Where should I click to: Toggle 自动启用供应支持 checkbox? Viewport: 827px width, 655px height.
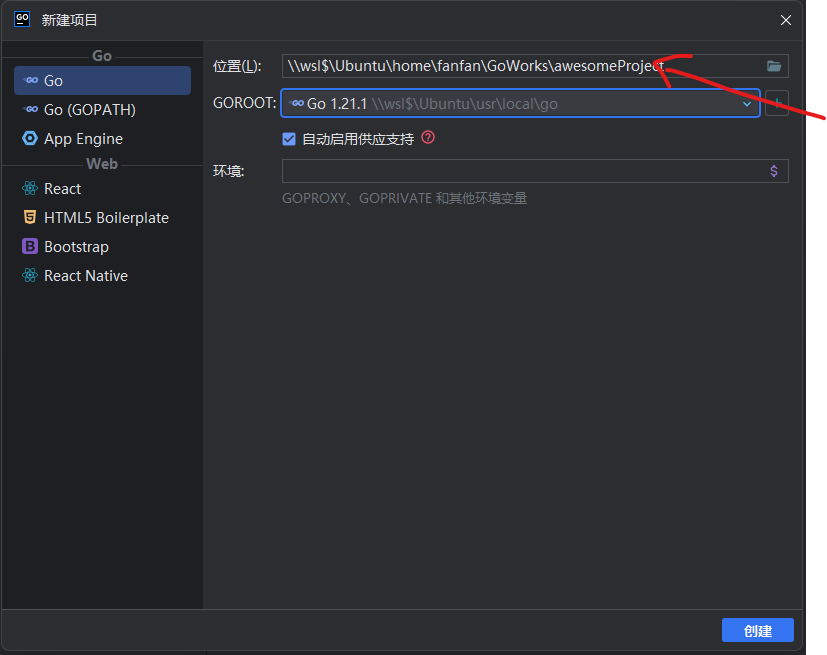pyautogui.click(x=290, y=139)
